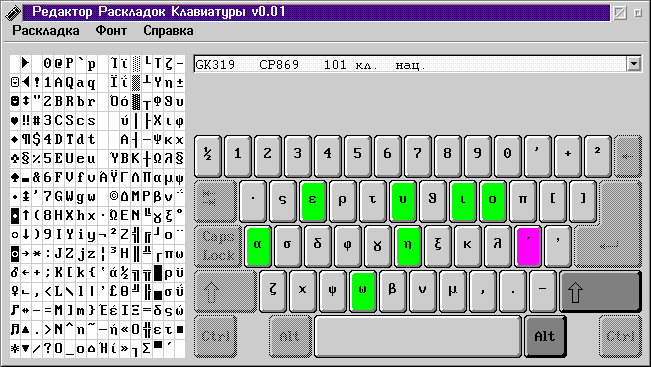This screenshot has height=367, width=651.
Task: Click the space bar key
Action: [418, 336]
